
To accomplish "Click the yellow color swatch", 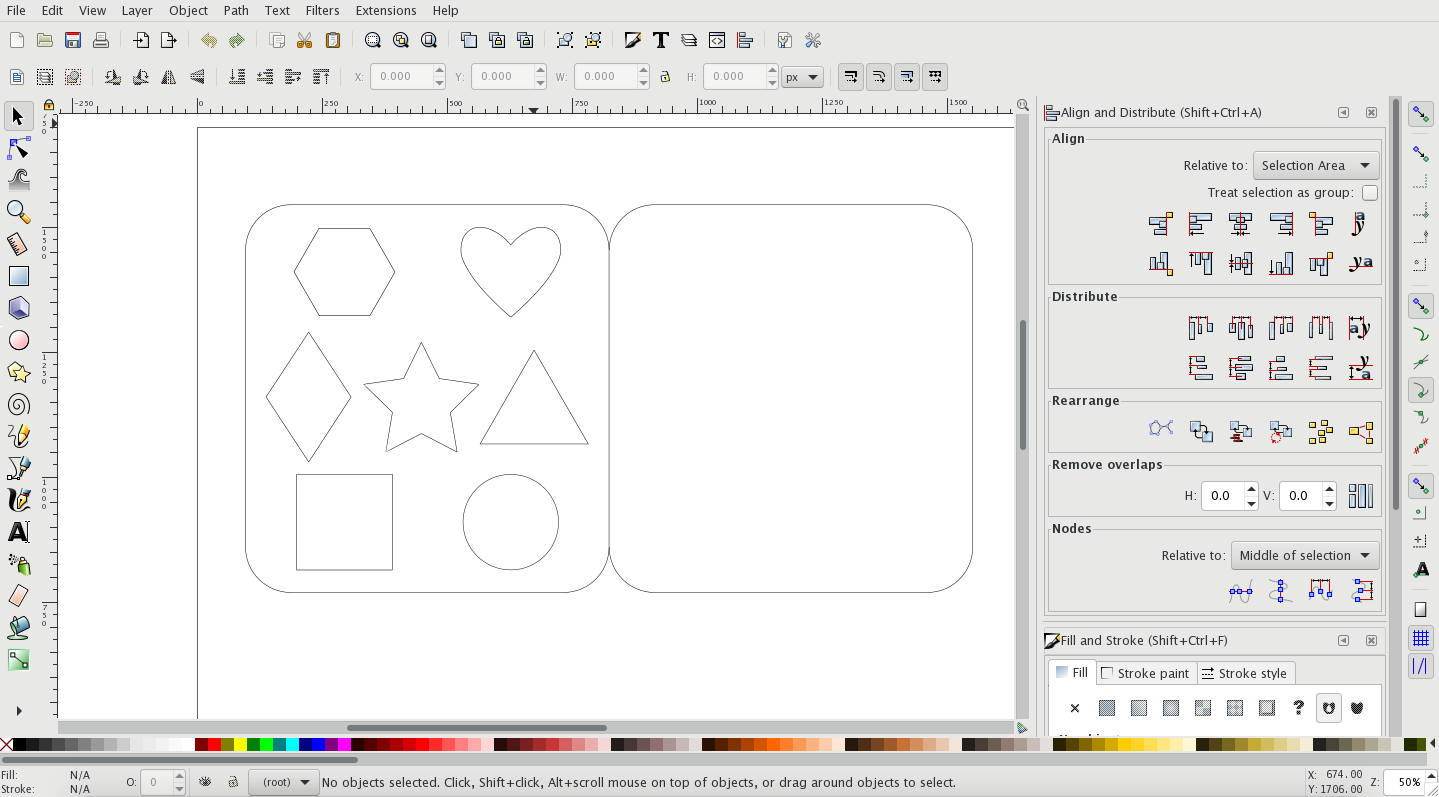I will [x=240, y=744].
